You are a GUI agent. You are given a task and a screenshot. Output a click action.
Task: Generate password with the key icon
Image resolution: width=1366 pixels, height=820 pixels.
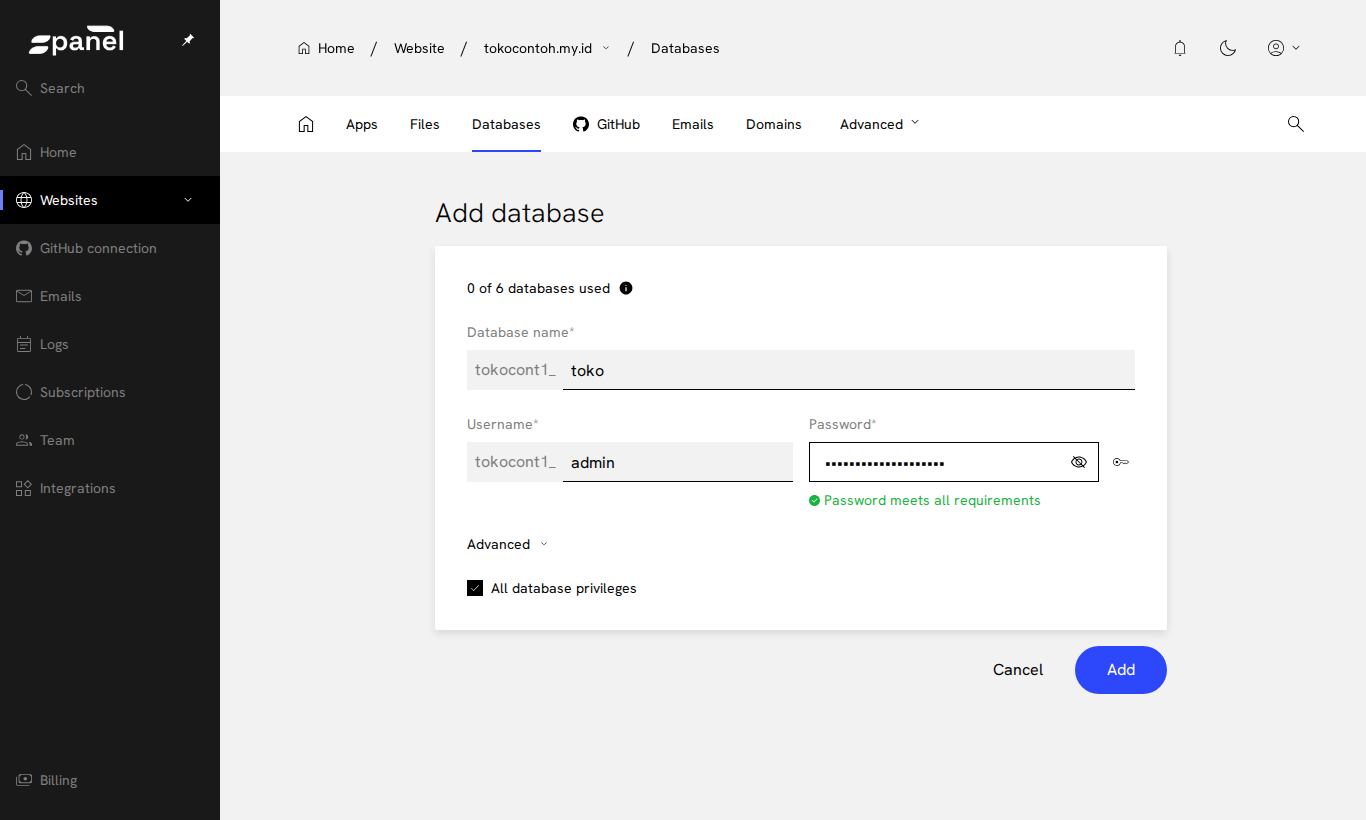tap(1121, 462)
